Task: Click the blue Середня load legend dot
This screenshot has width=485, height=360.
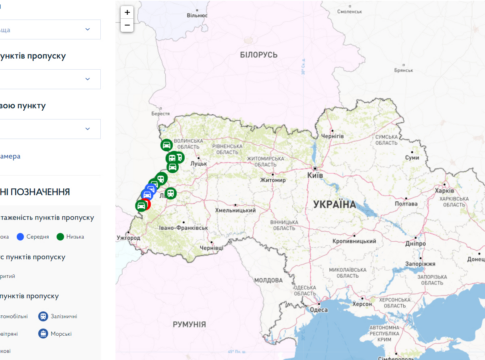Action: pyautogui.click(x=20, y=237)
